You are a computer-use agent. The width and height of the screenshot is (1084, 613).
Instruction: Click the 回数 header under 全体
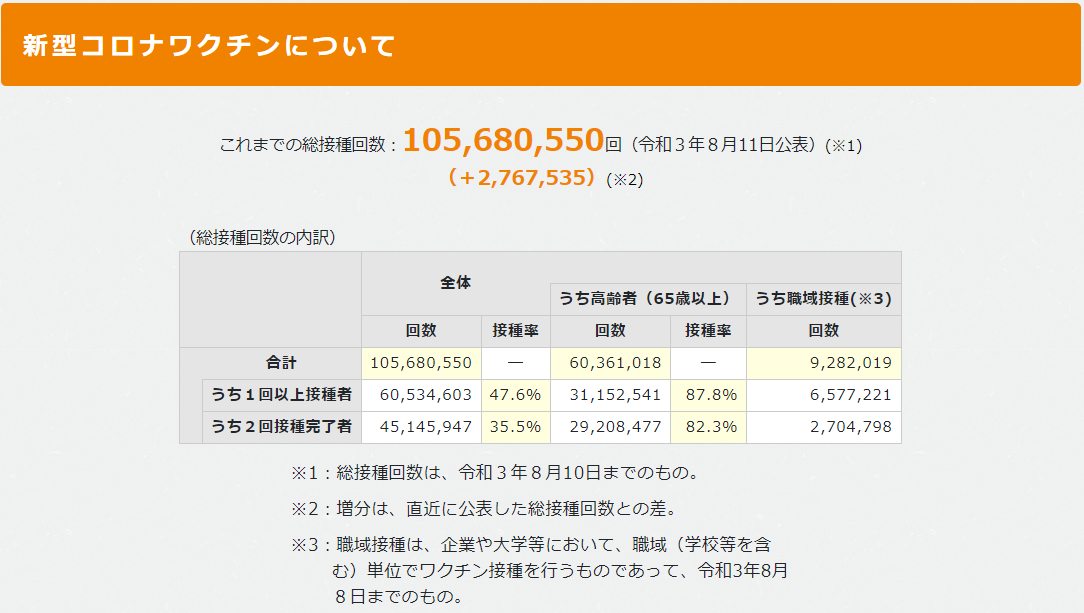coord(419,330)
